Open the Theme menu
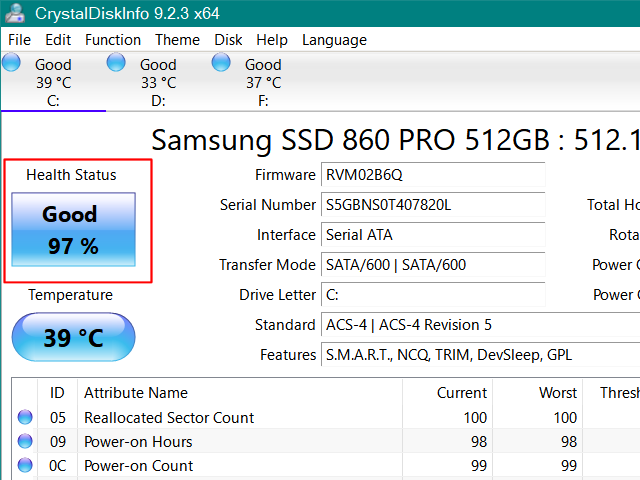Viewport: 640px width, 480px height. pos(177,40)
